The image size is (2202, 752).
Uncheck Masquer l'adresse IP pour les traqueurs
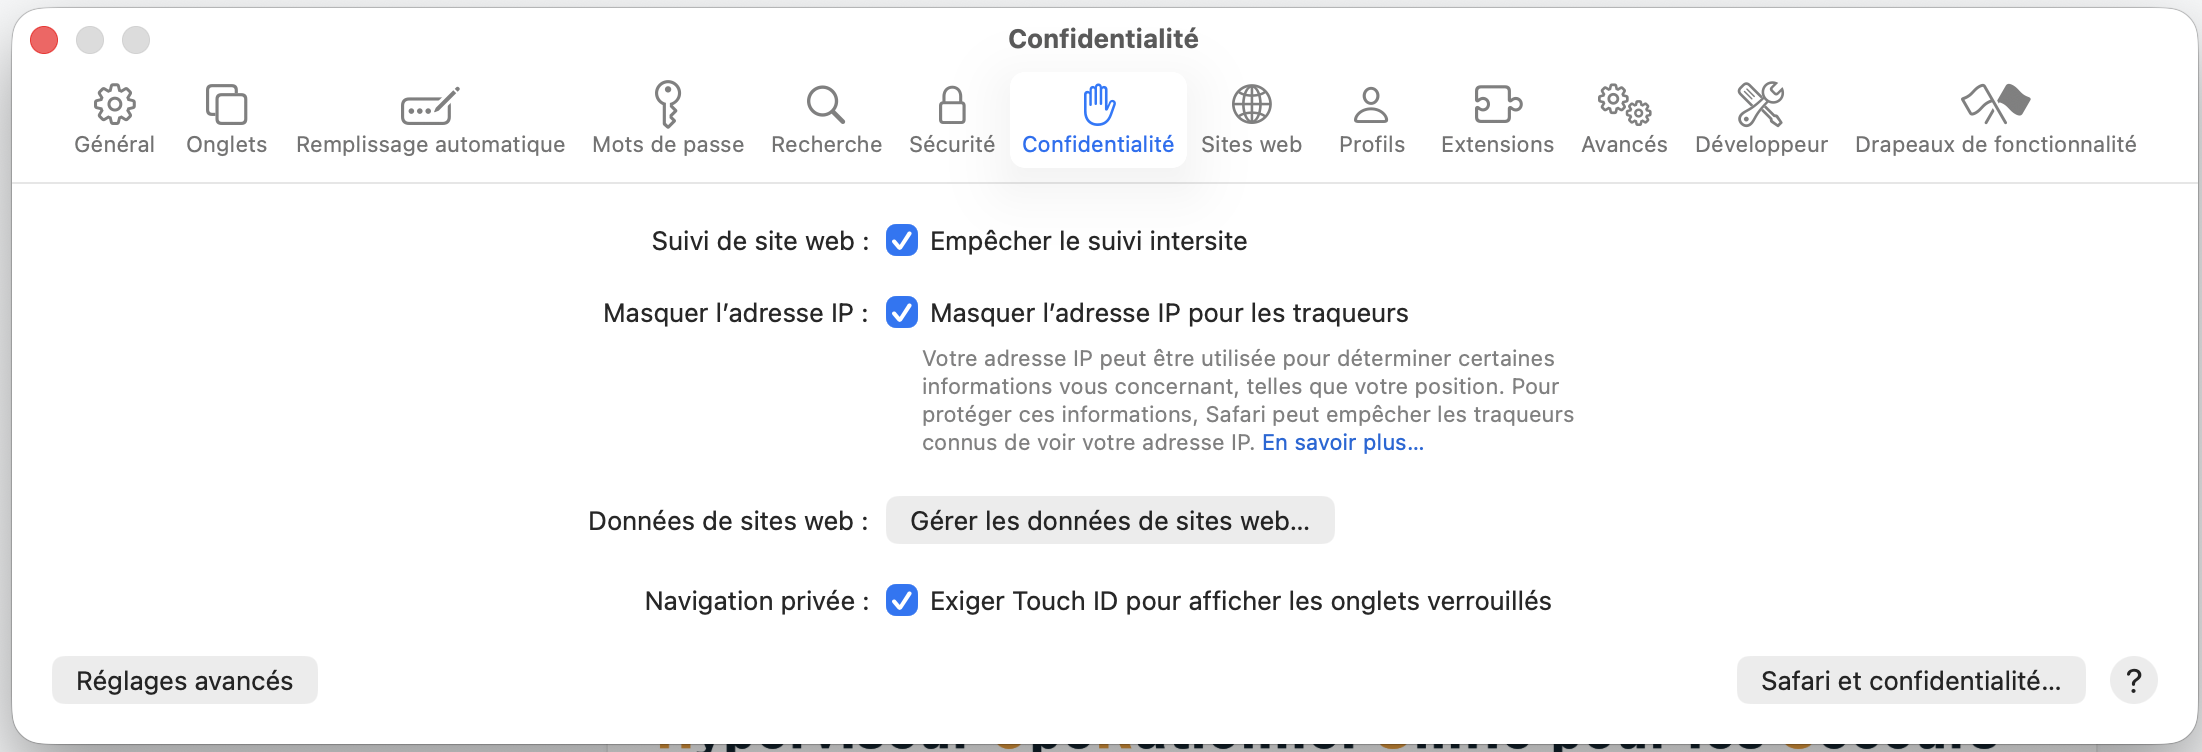[x=902, y=313]
